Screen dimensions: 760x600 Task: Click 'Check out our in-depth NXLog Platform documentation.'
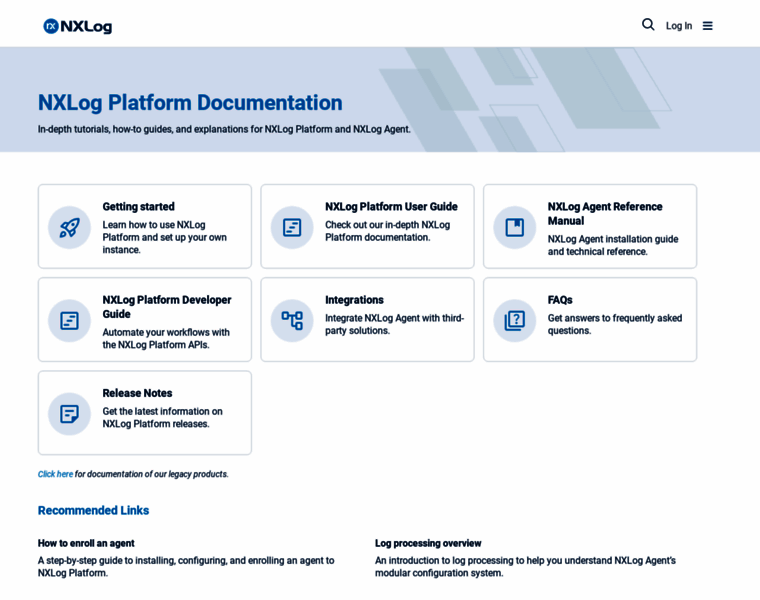coord(387,231)
